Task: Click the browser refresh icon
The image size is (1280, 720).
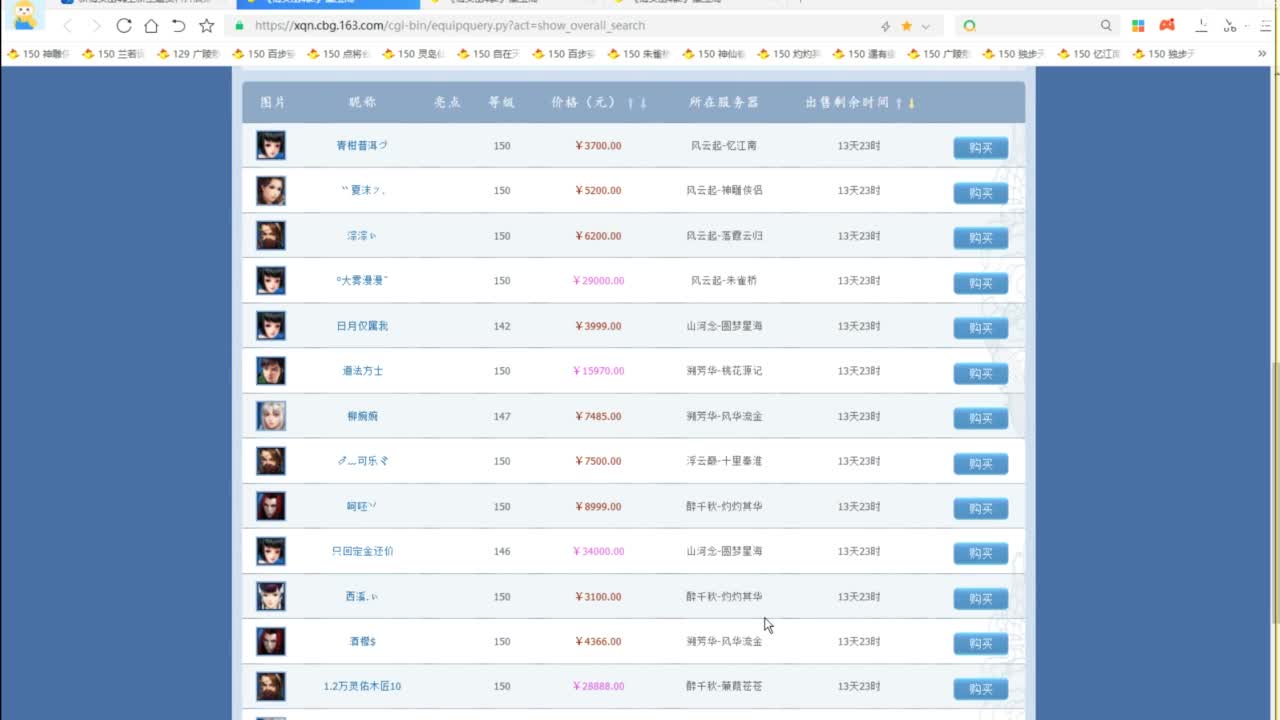Action: coord(124,26)
